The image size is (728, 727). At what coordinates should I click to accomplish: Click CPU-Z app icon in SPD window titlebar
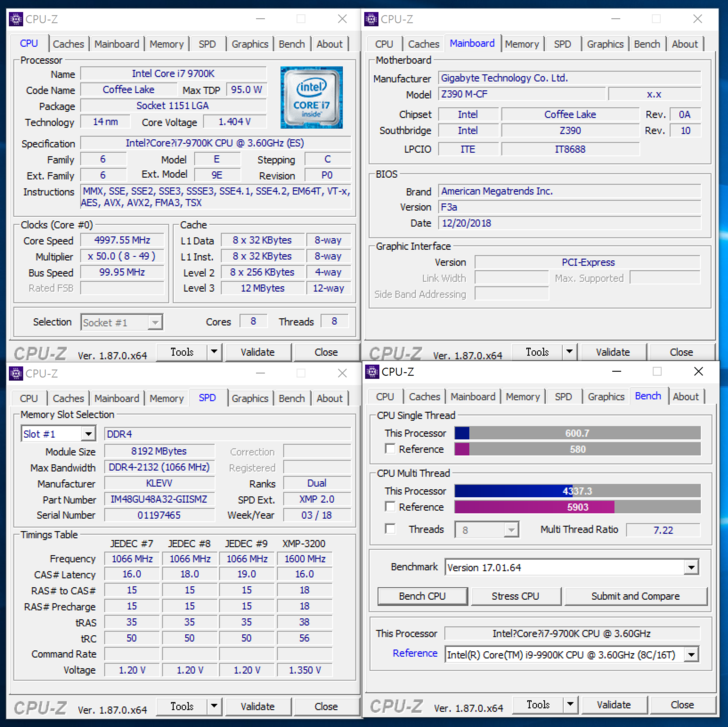point(16,373)
